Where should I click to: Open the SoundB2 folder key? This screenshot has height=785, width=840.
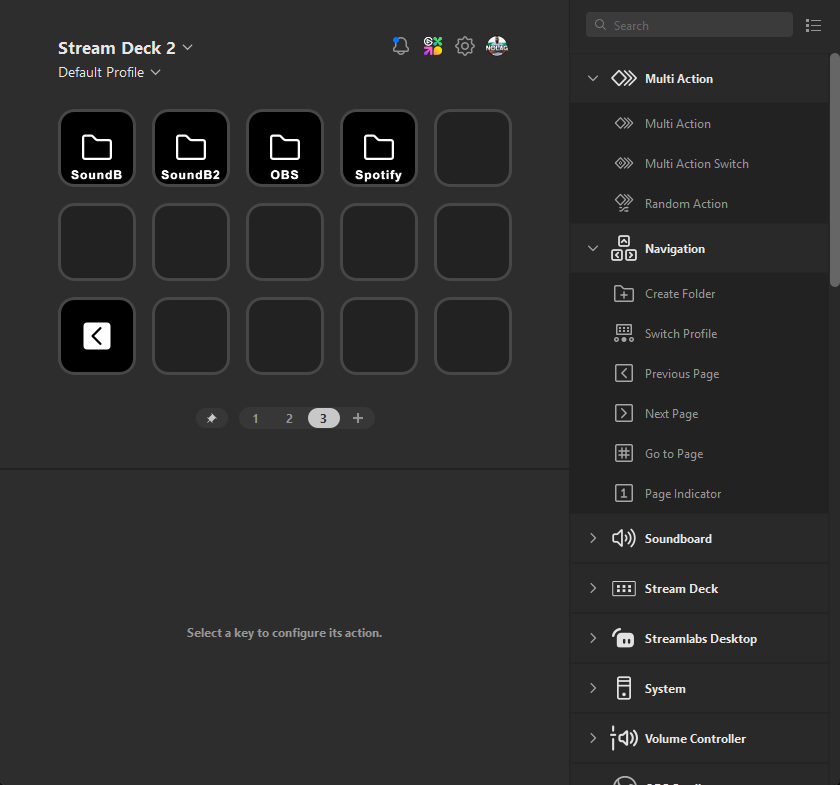(x=191, y=148)
